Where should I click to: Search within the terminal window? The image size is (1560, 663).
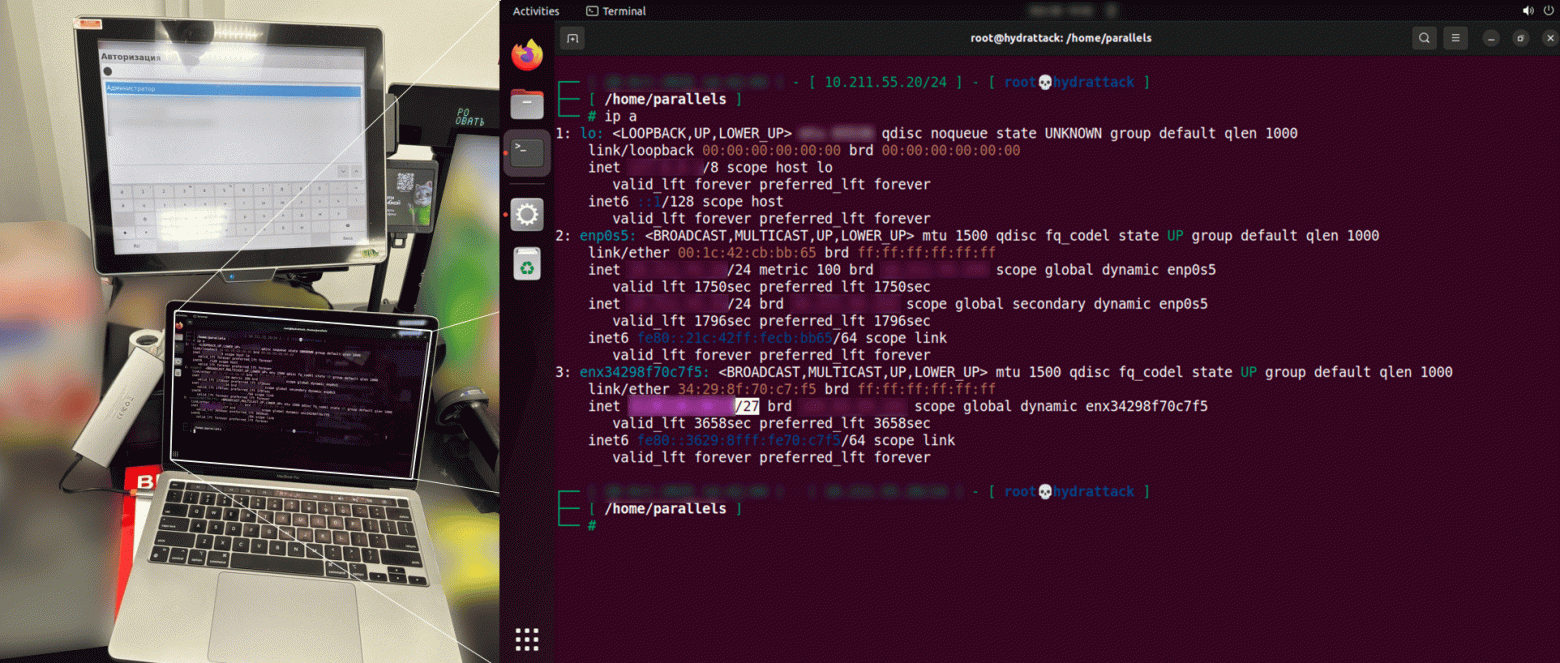coord(1424,38)
